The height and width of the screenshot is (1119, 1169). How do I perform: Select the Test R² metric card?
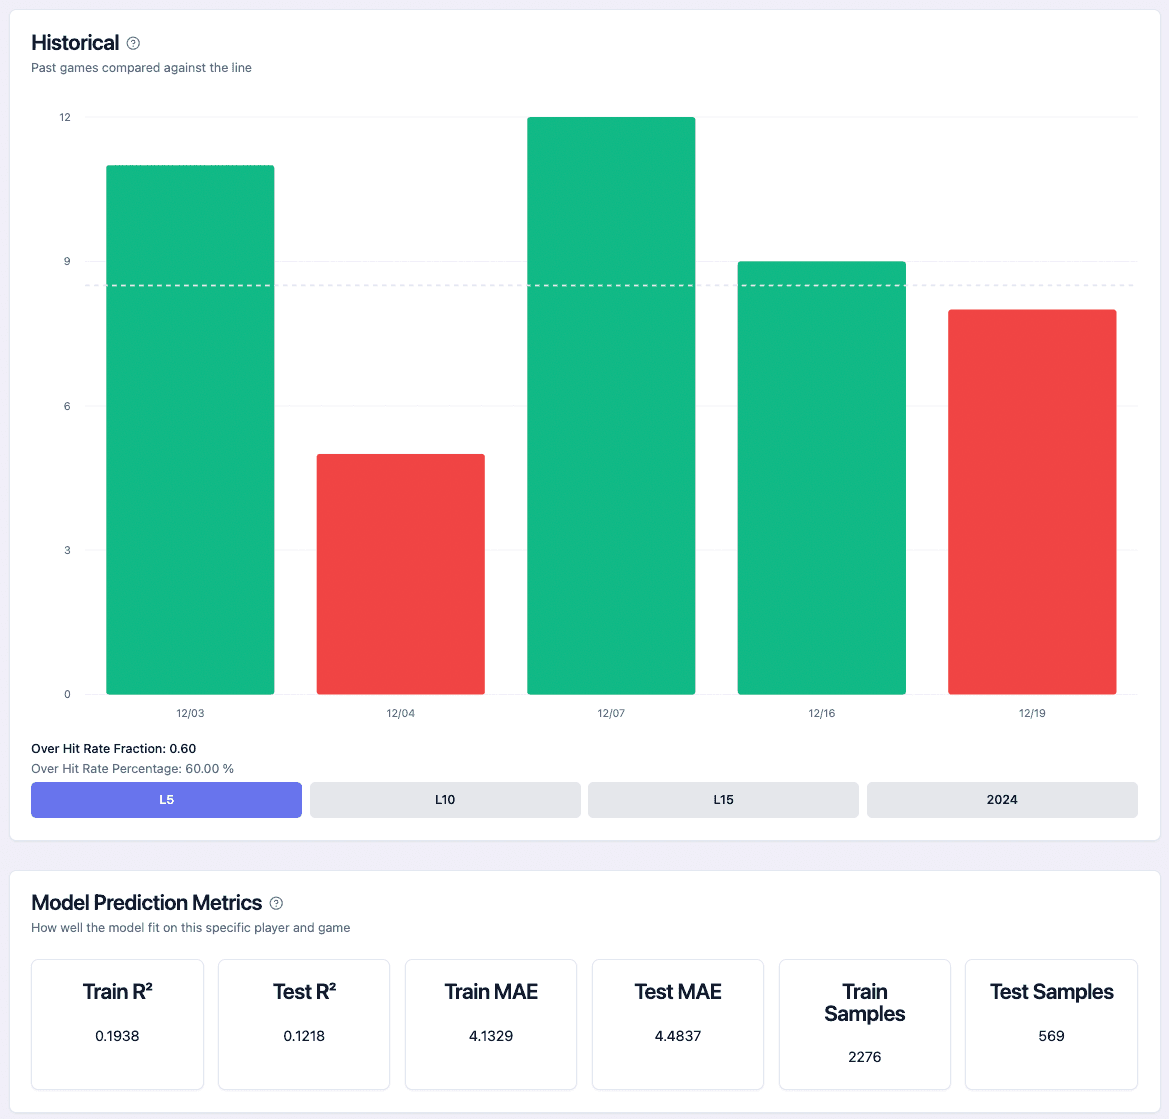[304, 1024]
